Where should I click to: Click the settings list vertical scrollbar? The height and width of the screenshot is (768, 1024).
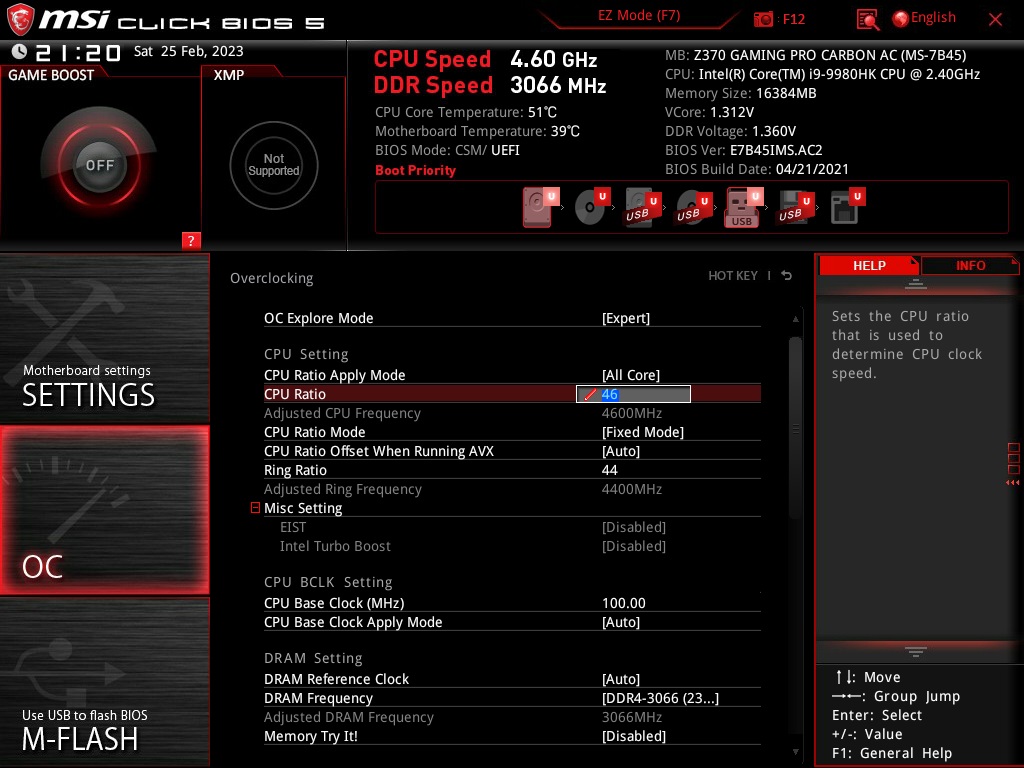795,428
